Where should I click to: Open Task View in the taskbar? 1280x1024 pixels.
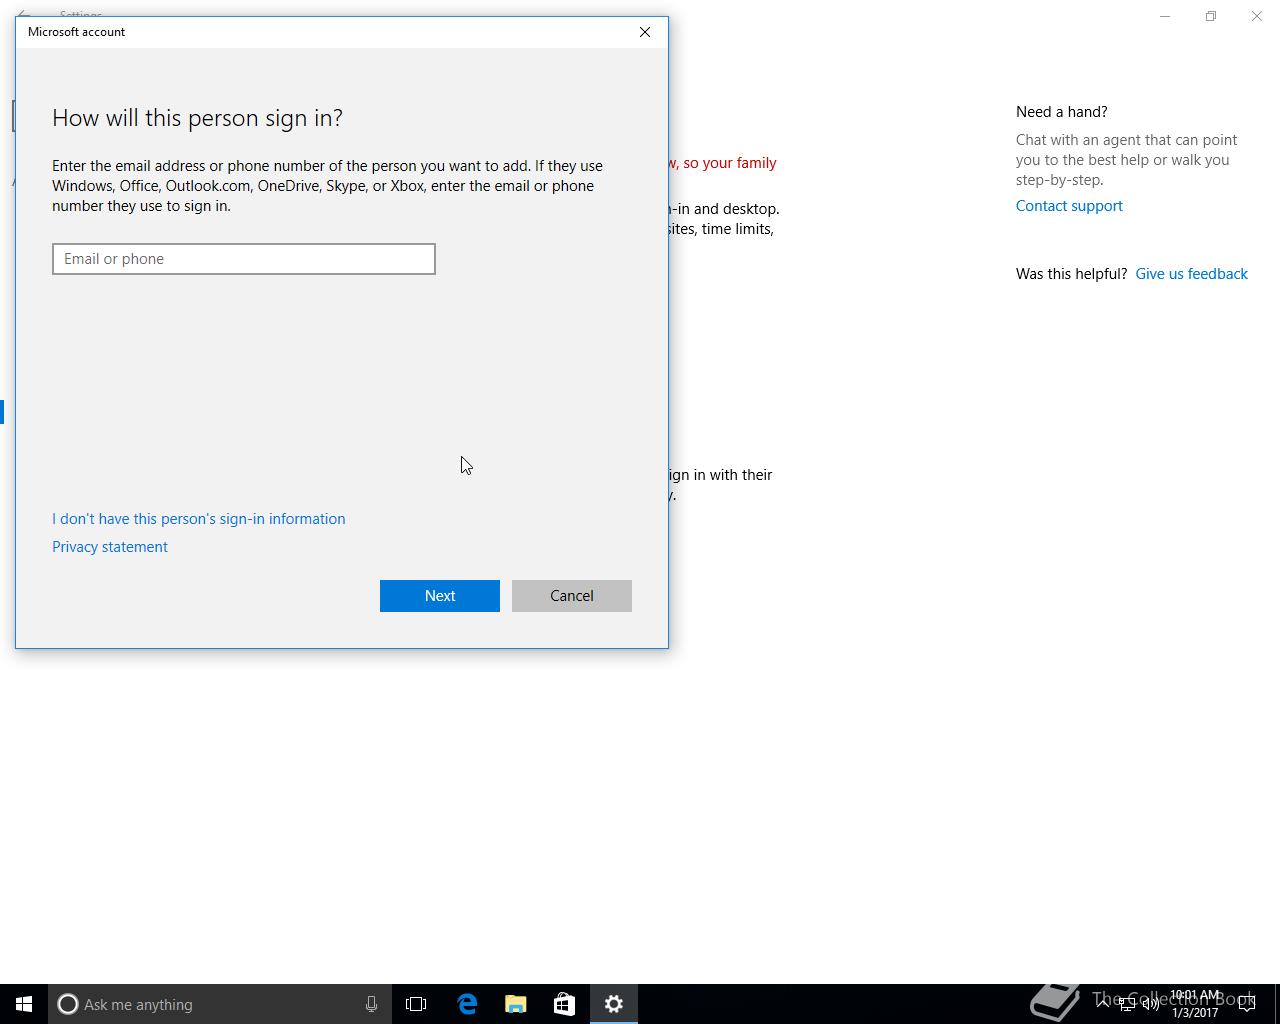click(416, 1004)
